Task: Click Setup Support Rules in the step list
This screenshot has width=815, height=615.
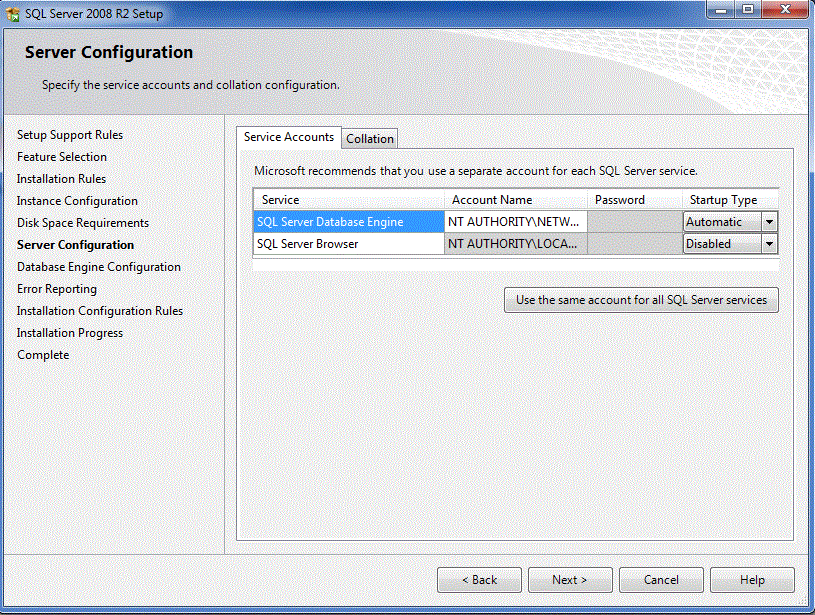Action: click(70, 135)
